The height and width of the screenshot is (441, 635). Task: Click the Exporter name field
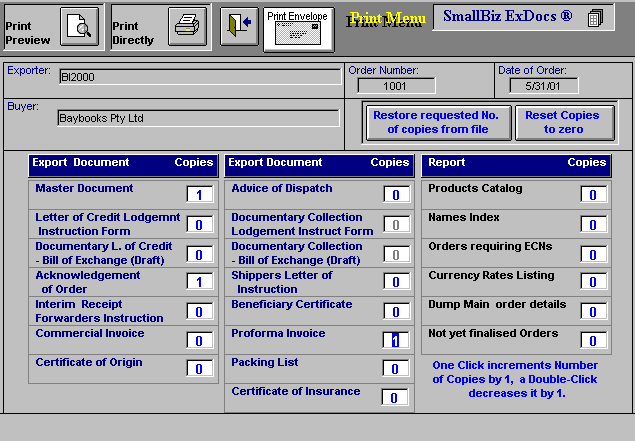[x=198, y=77]
